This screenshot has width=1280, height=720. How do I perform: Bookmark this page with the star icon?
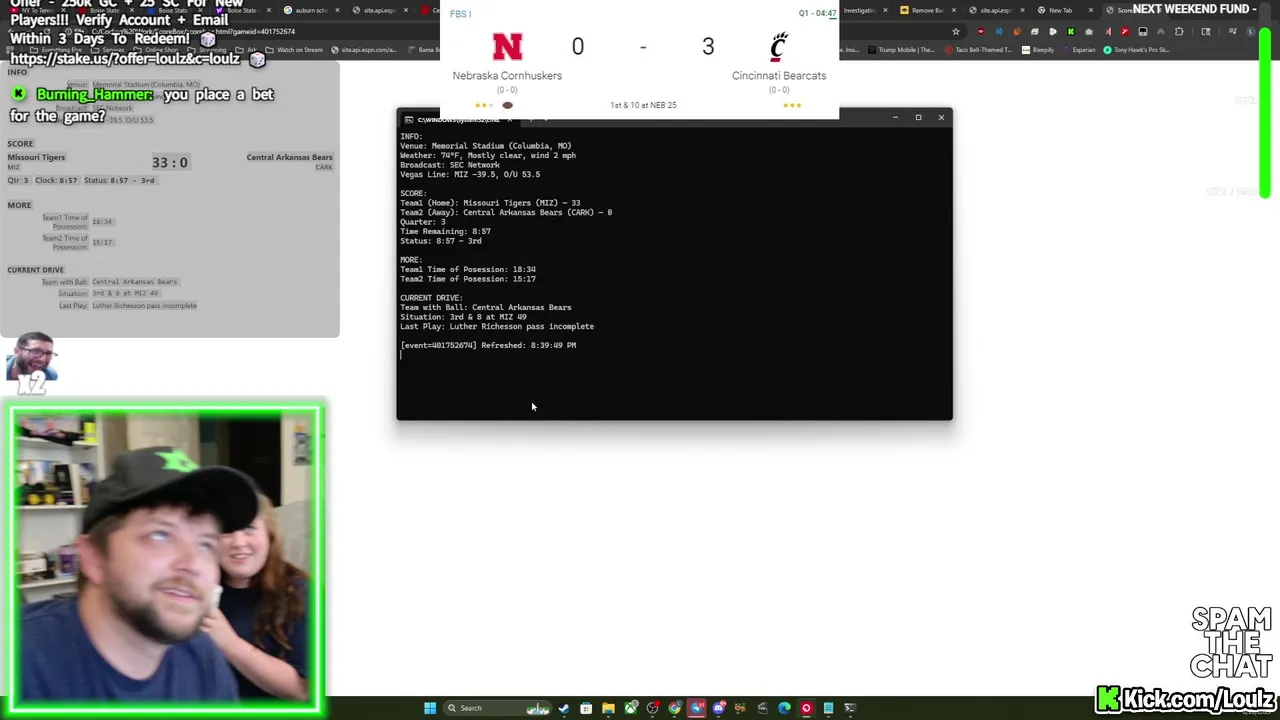pyautogui.click(x=956, y=31)
